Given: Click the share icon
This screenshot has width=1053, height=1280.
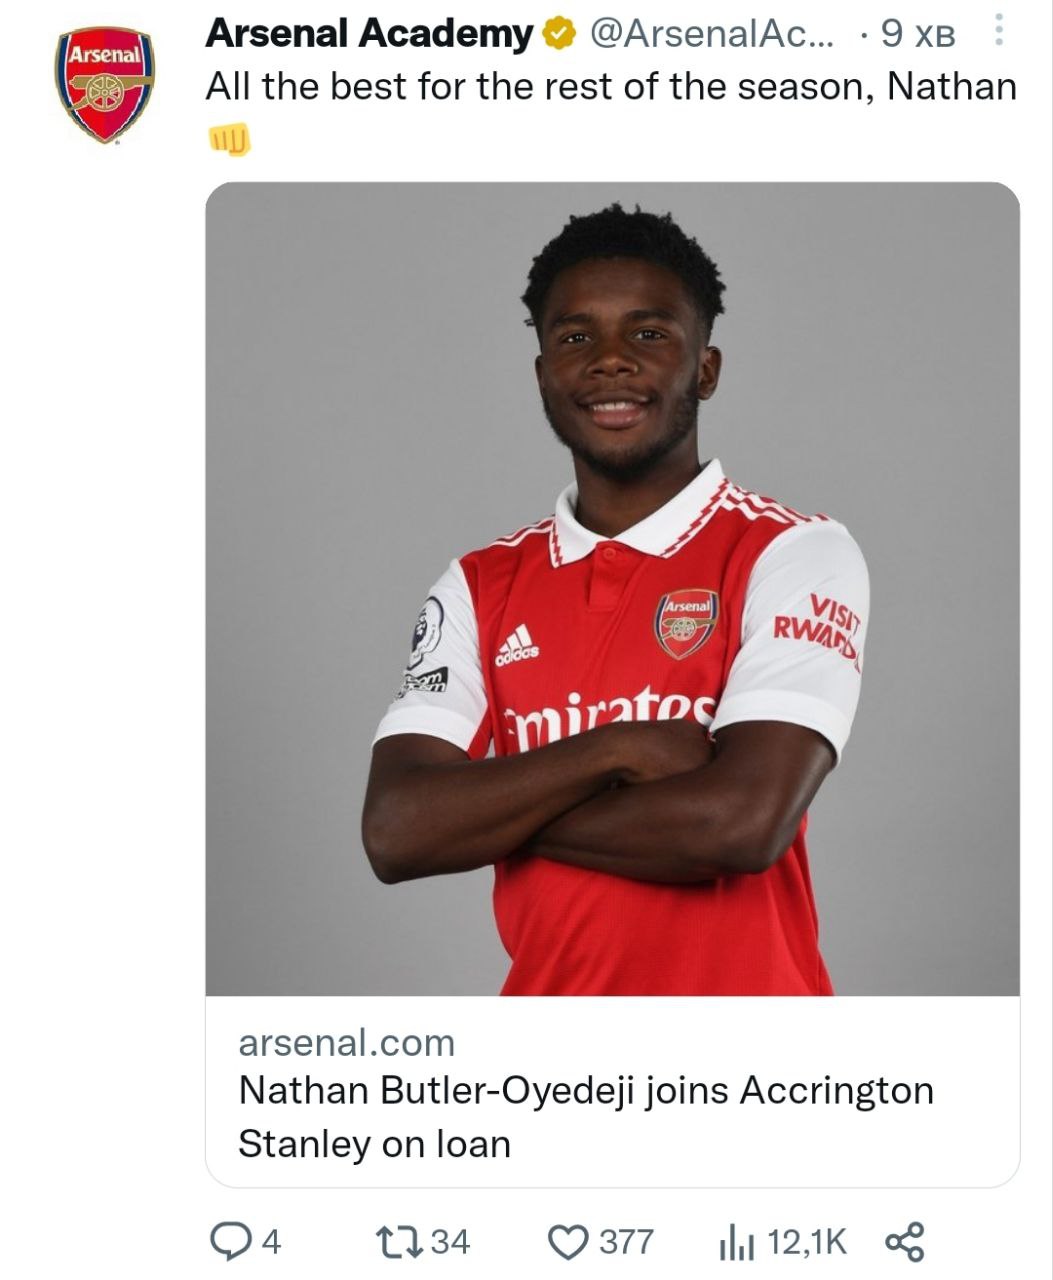Looking at the screenshot, I should tap(905, 1242).
